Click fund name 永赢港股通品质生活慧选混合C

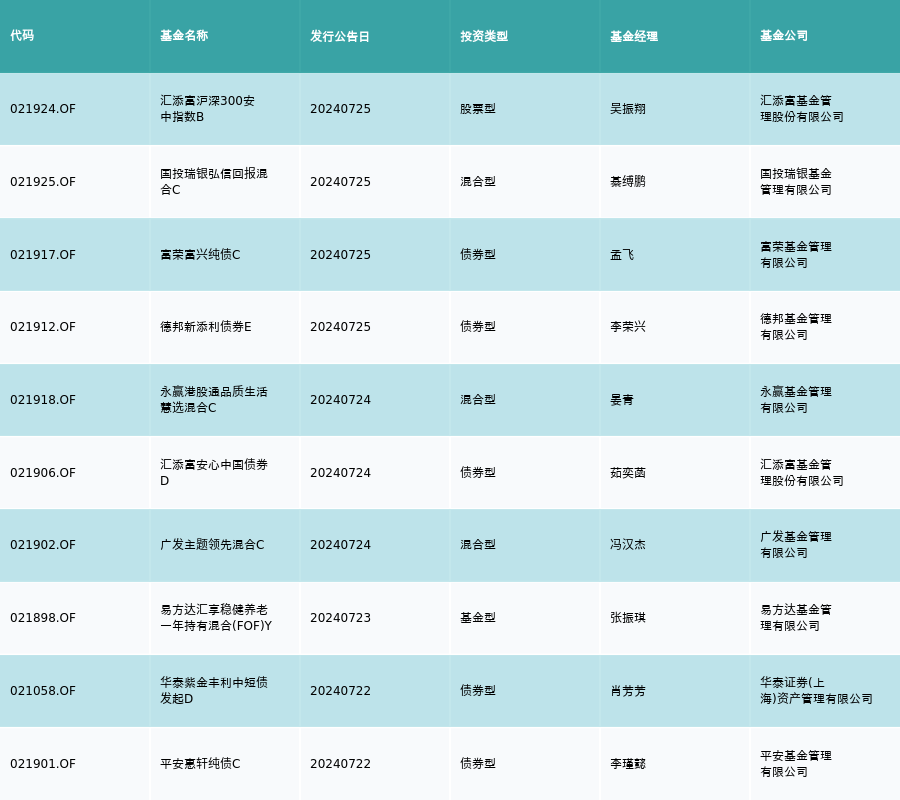pyautogui.click(x=214, y=399)
